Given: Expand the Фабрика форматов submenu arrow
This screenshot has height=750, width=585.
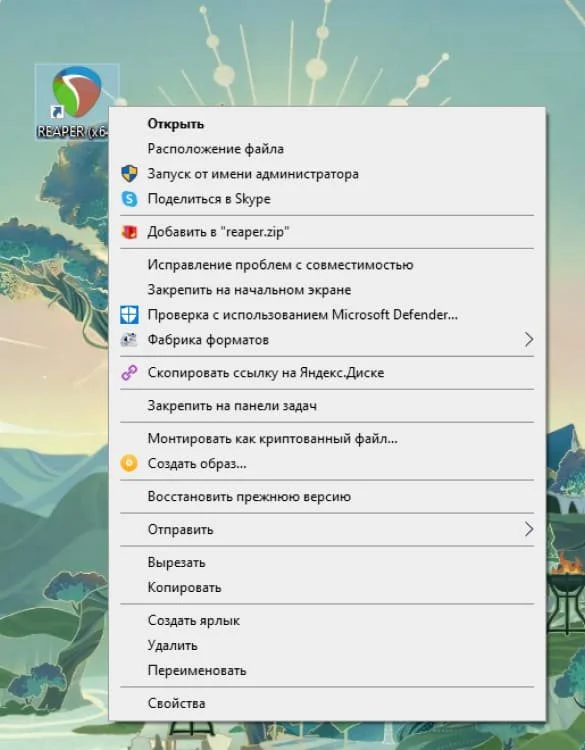Looking at the screenshot, I should coord(529,340).
